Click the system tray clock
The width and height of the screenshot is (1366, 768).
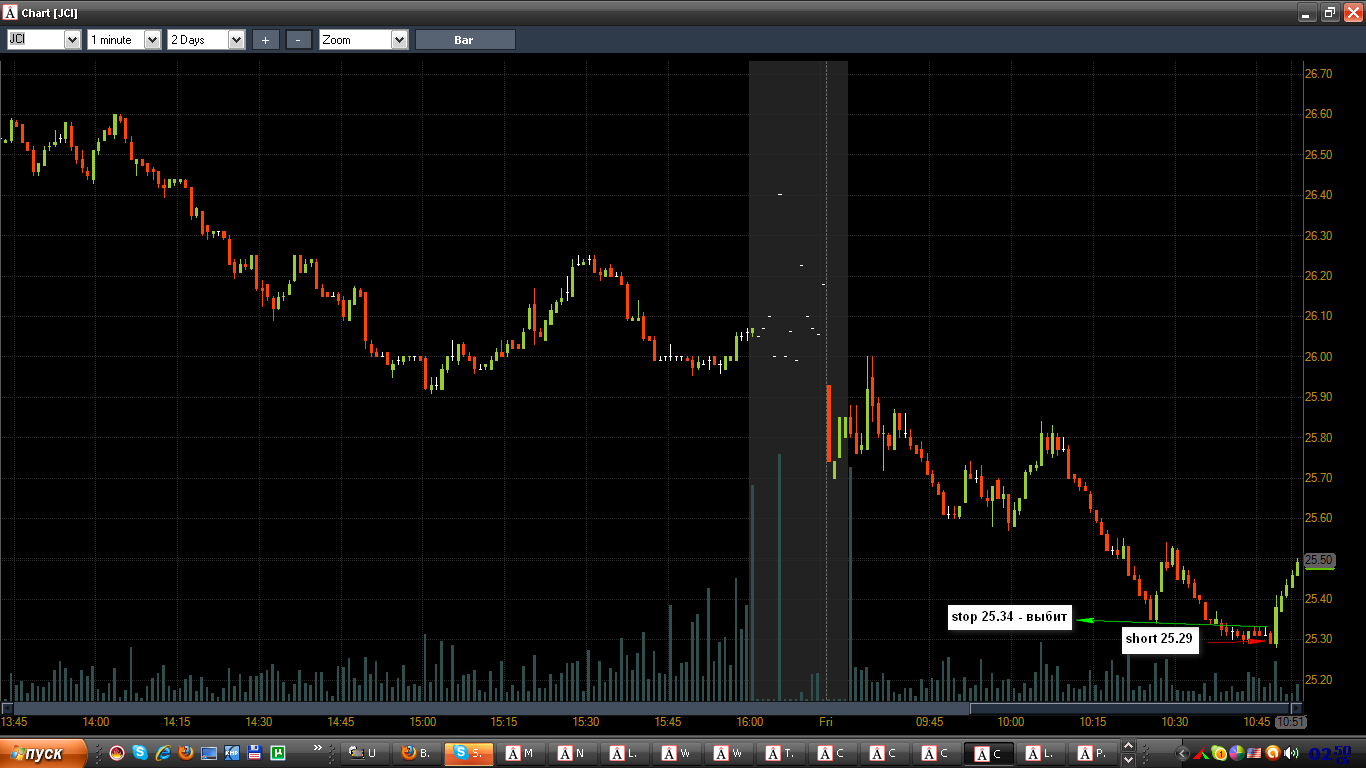(1329, 753)
